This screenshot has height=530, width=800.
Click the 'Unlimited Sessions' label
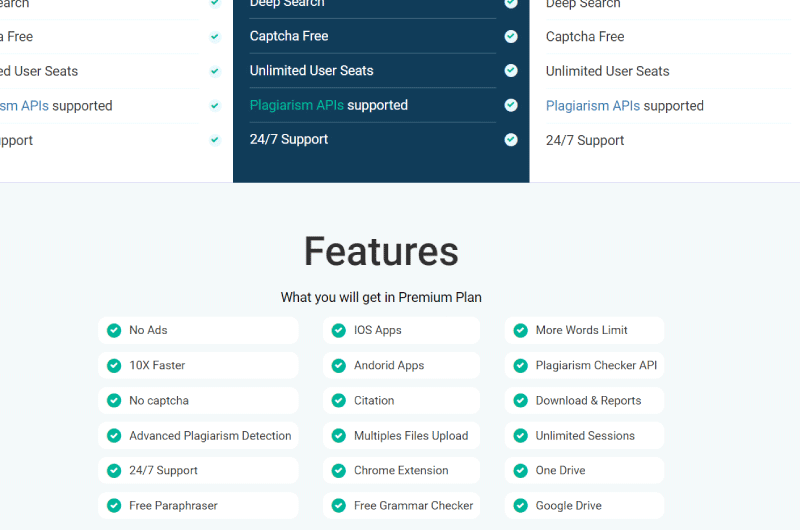(585, 436)
